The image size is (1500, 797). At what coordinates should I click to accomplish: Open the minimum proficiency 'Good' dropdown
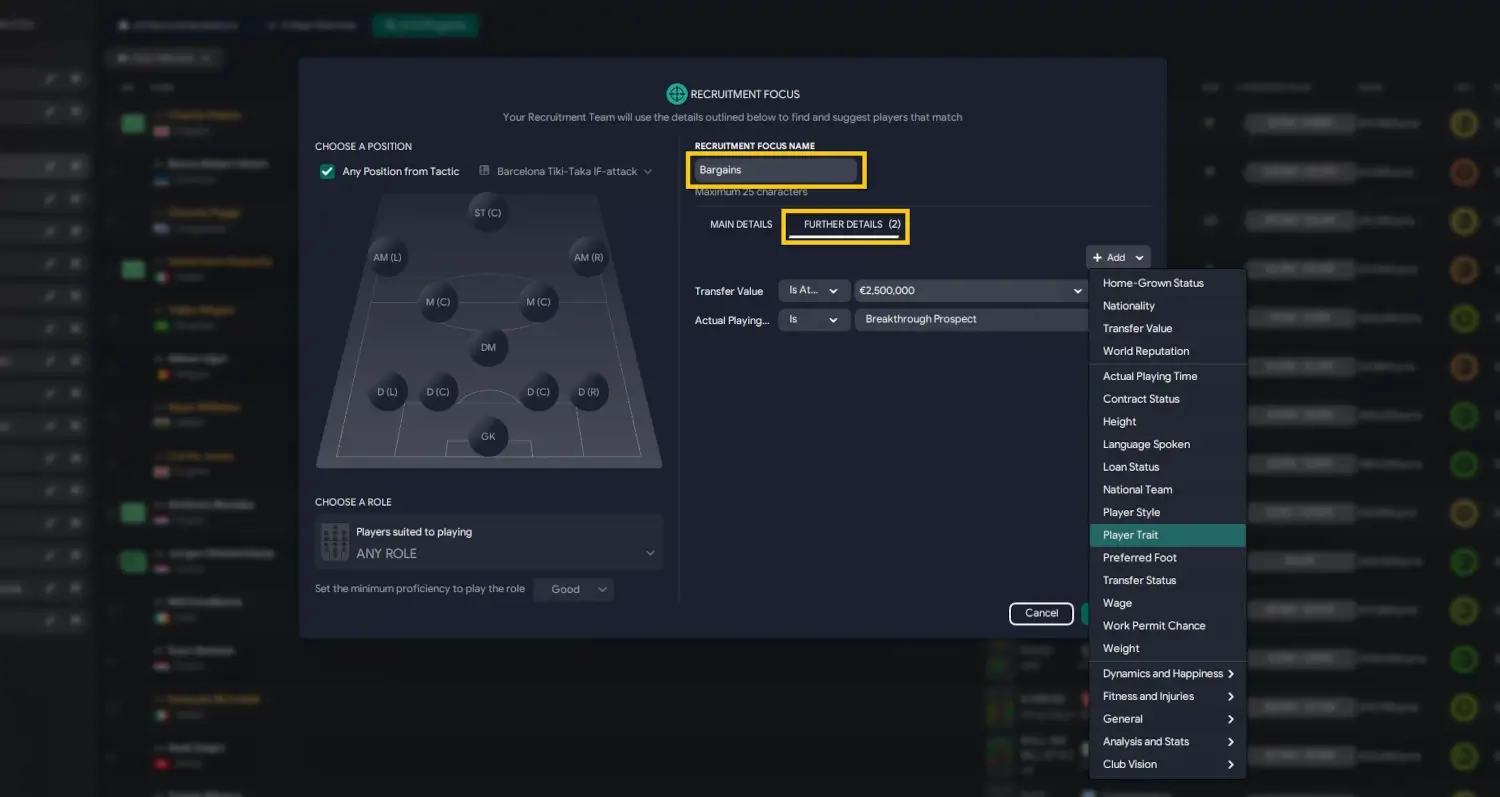point(574,589)
